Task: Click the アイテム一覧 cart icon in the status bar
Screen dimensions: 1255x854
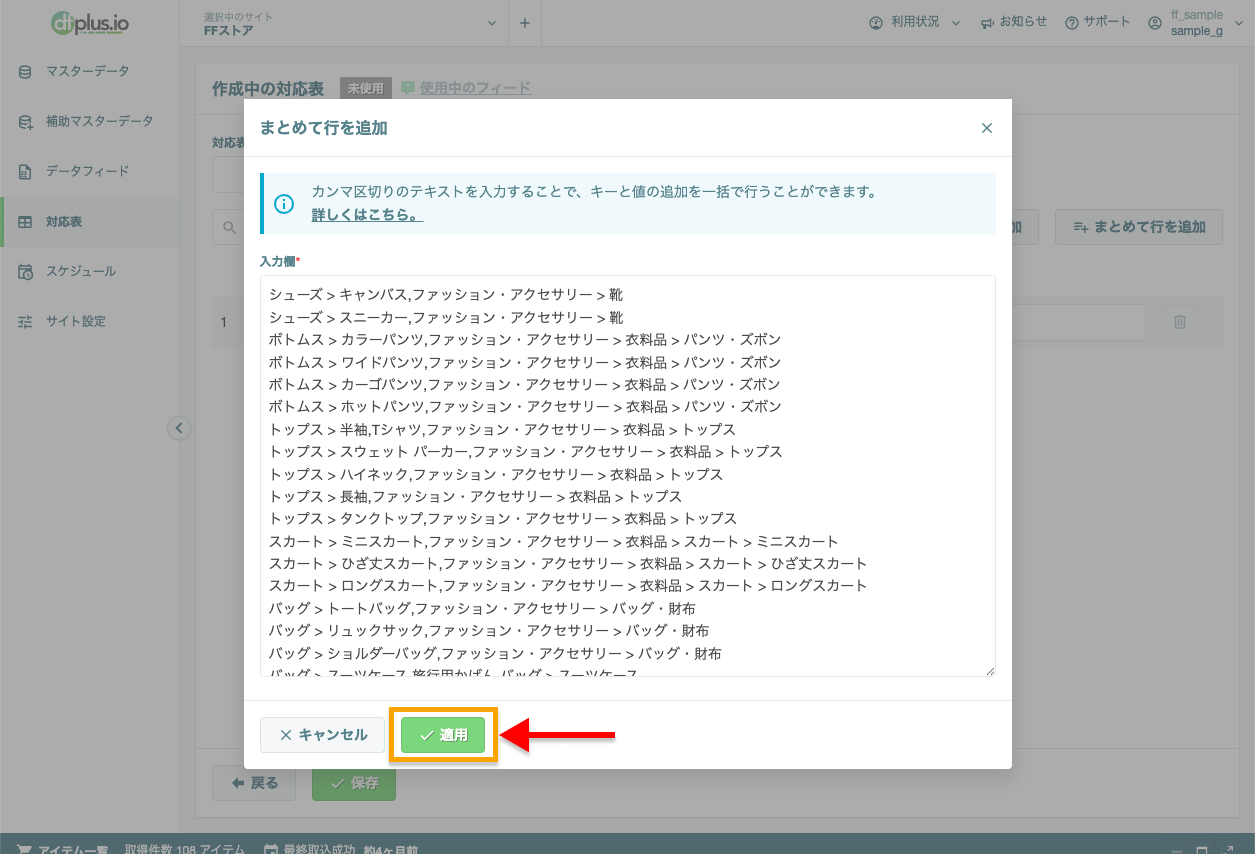Action: coord(24,849)
